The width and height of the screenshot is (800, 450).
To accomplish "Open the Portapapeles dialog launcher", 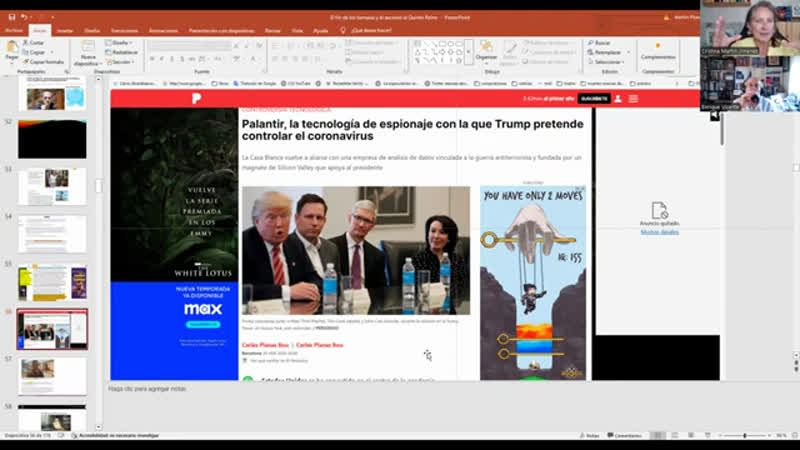I will [67, 72].
